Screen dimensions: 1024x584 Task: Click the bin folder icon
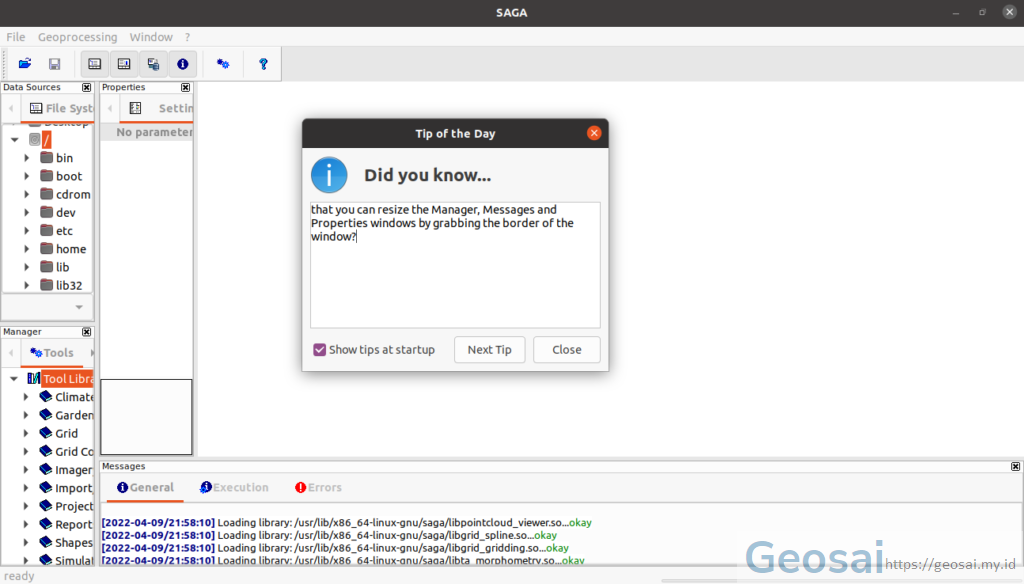pos(46,157)
